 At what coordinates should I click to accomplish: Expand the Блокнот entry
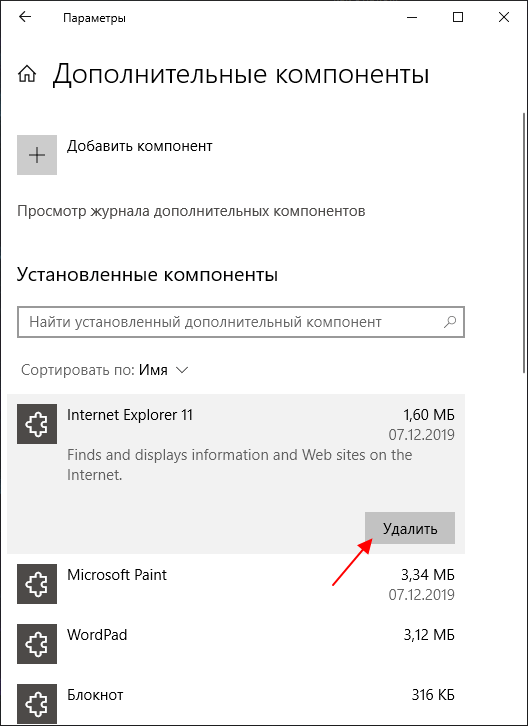pos(236,704)
